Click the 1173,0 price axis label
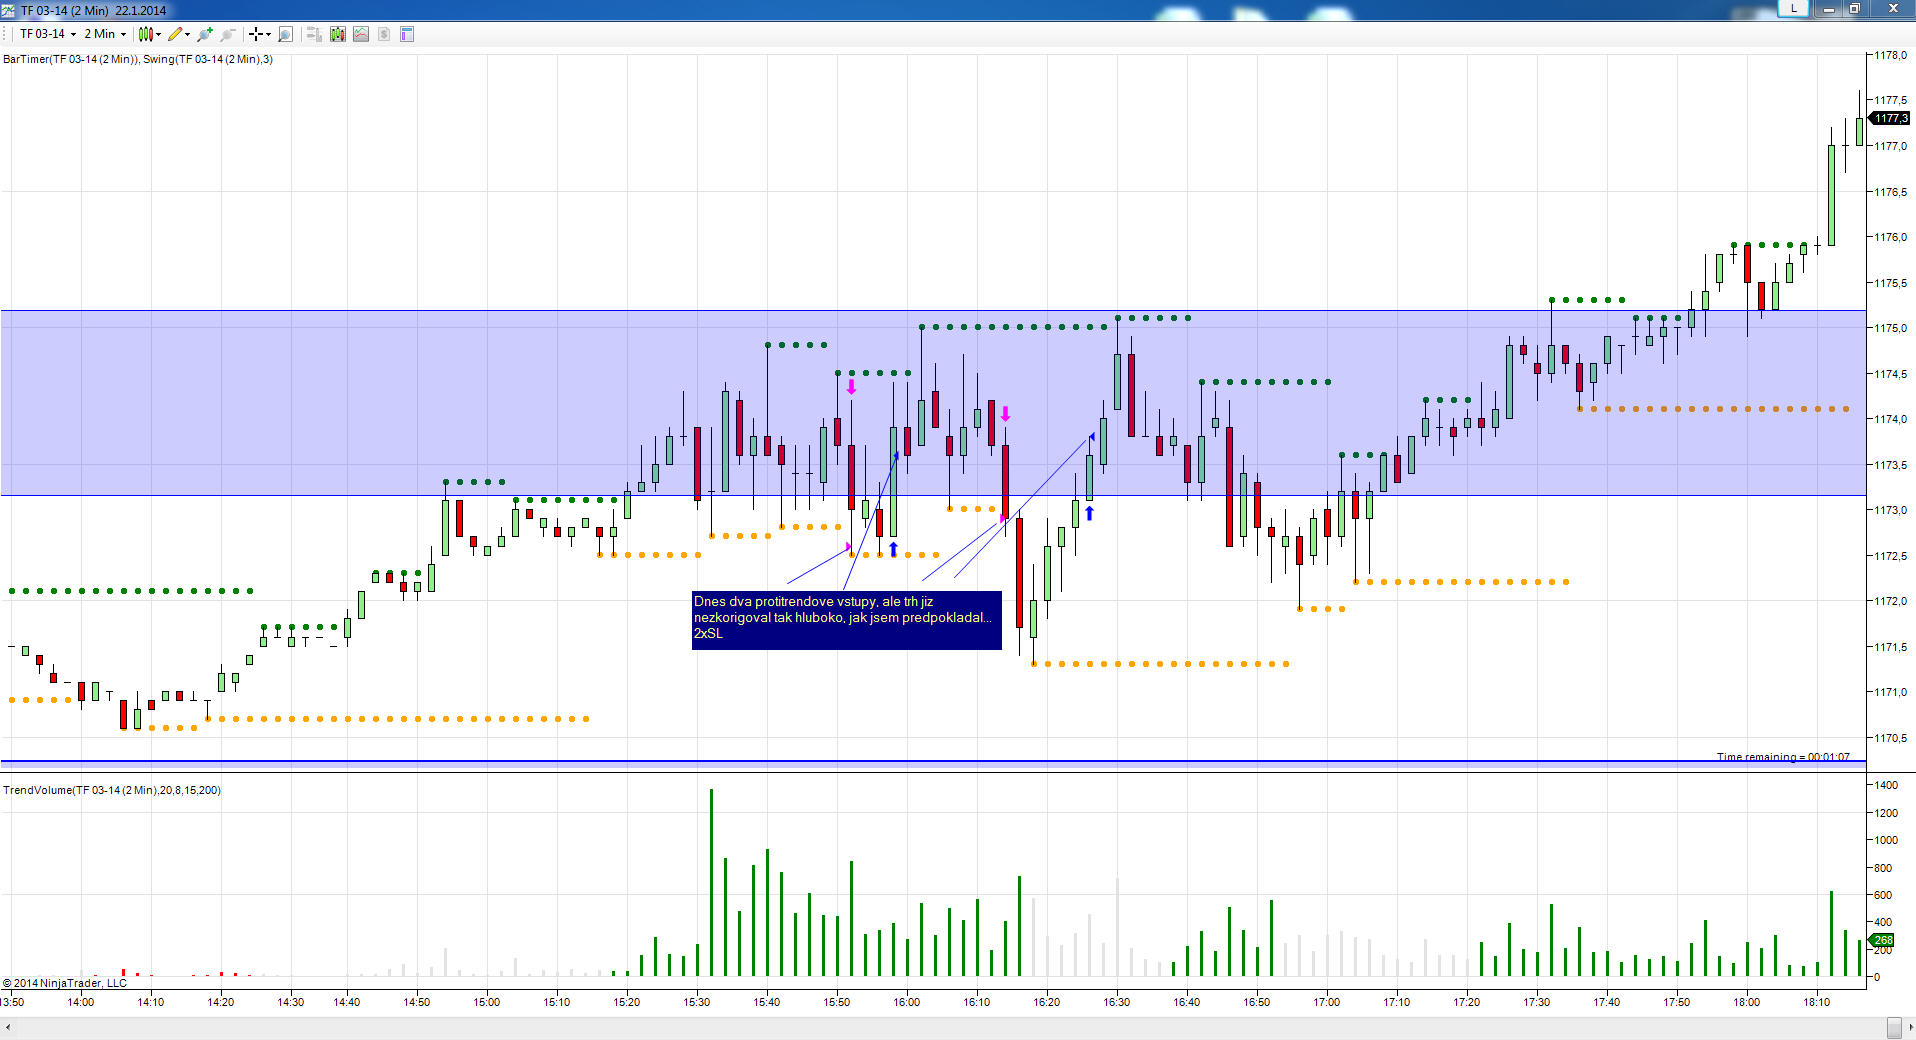Screen dimensions: 1916x1040 [x=1890, y=510]
